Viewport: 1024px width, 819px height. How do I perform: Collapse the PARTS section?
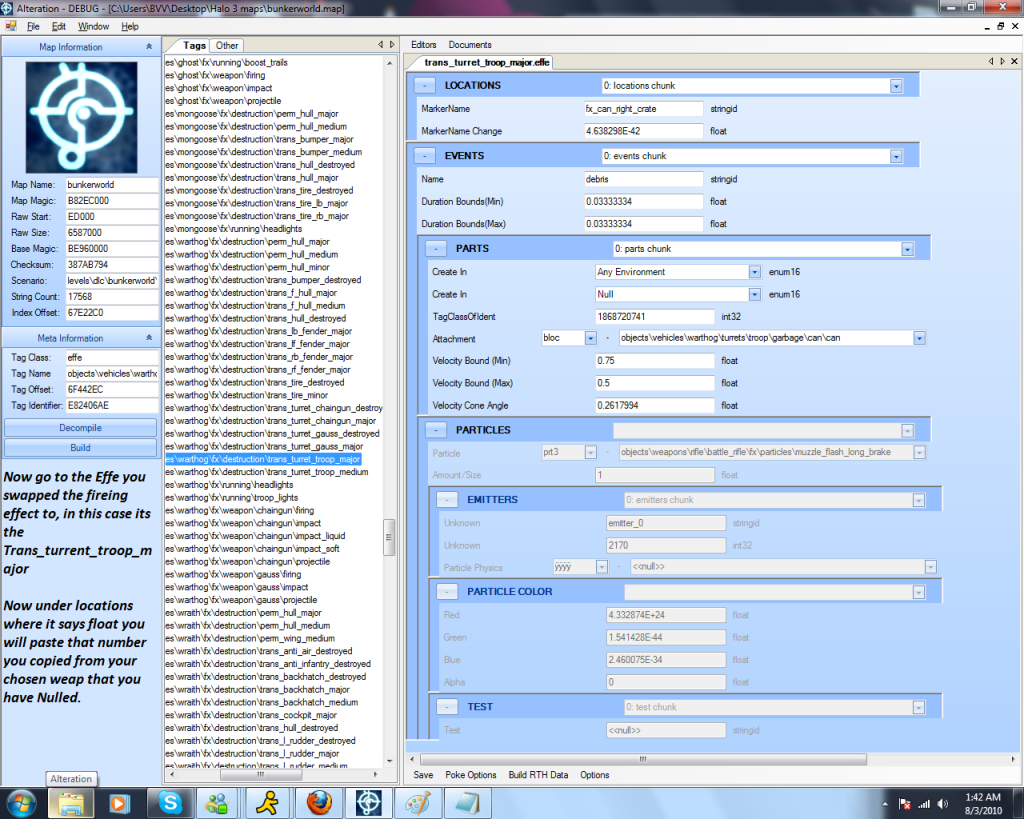point(436,249)
